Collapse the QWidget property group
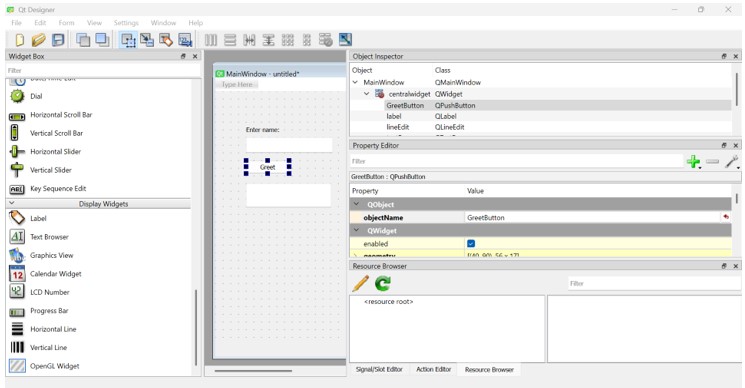Viewport: 745px width, 388px height. (x=356, y=231)
